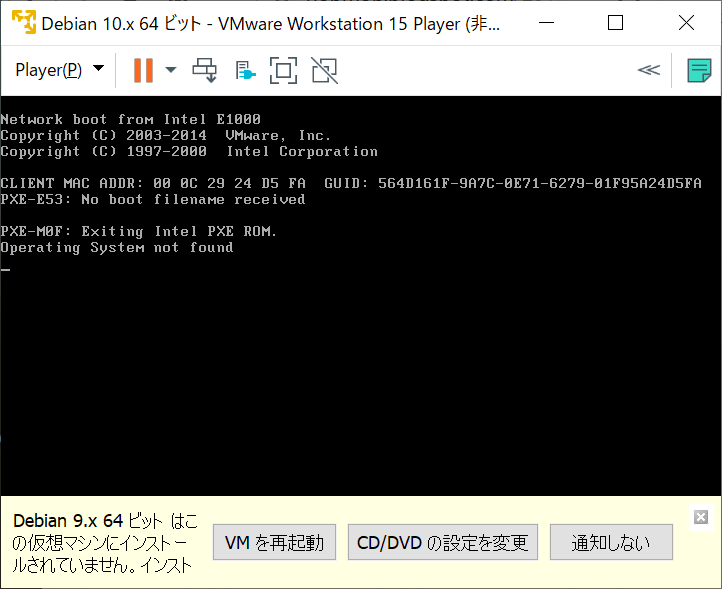722x589 pixels.
Task: Click CD/DVD の設定を変更 button
Action: pos(443,542)
